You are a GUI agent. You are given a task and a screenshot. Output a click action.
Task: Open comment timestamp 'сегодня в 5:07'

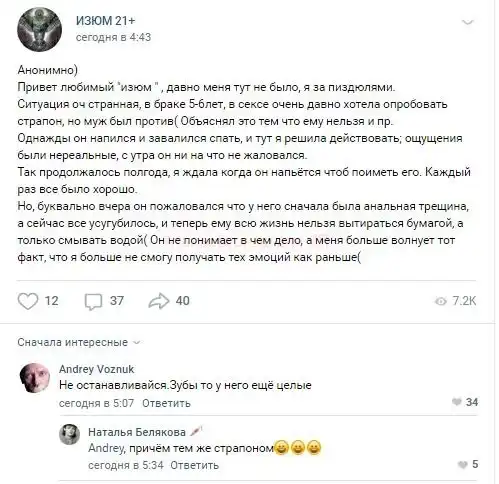tap(96, 403)
